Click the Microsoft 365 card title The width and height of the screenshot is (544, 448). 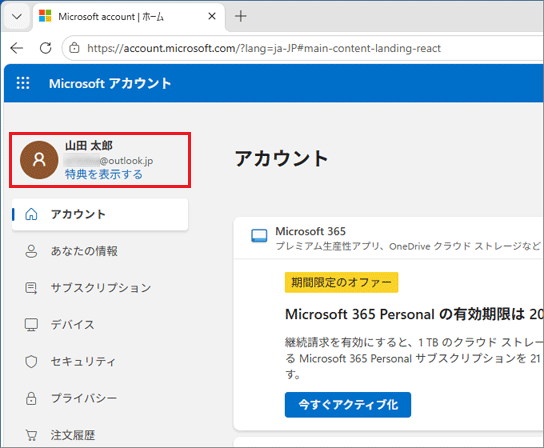click(311, 231)
